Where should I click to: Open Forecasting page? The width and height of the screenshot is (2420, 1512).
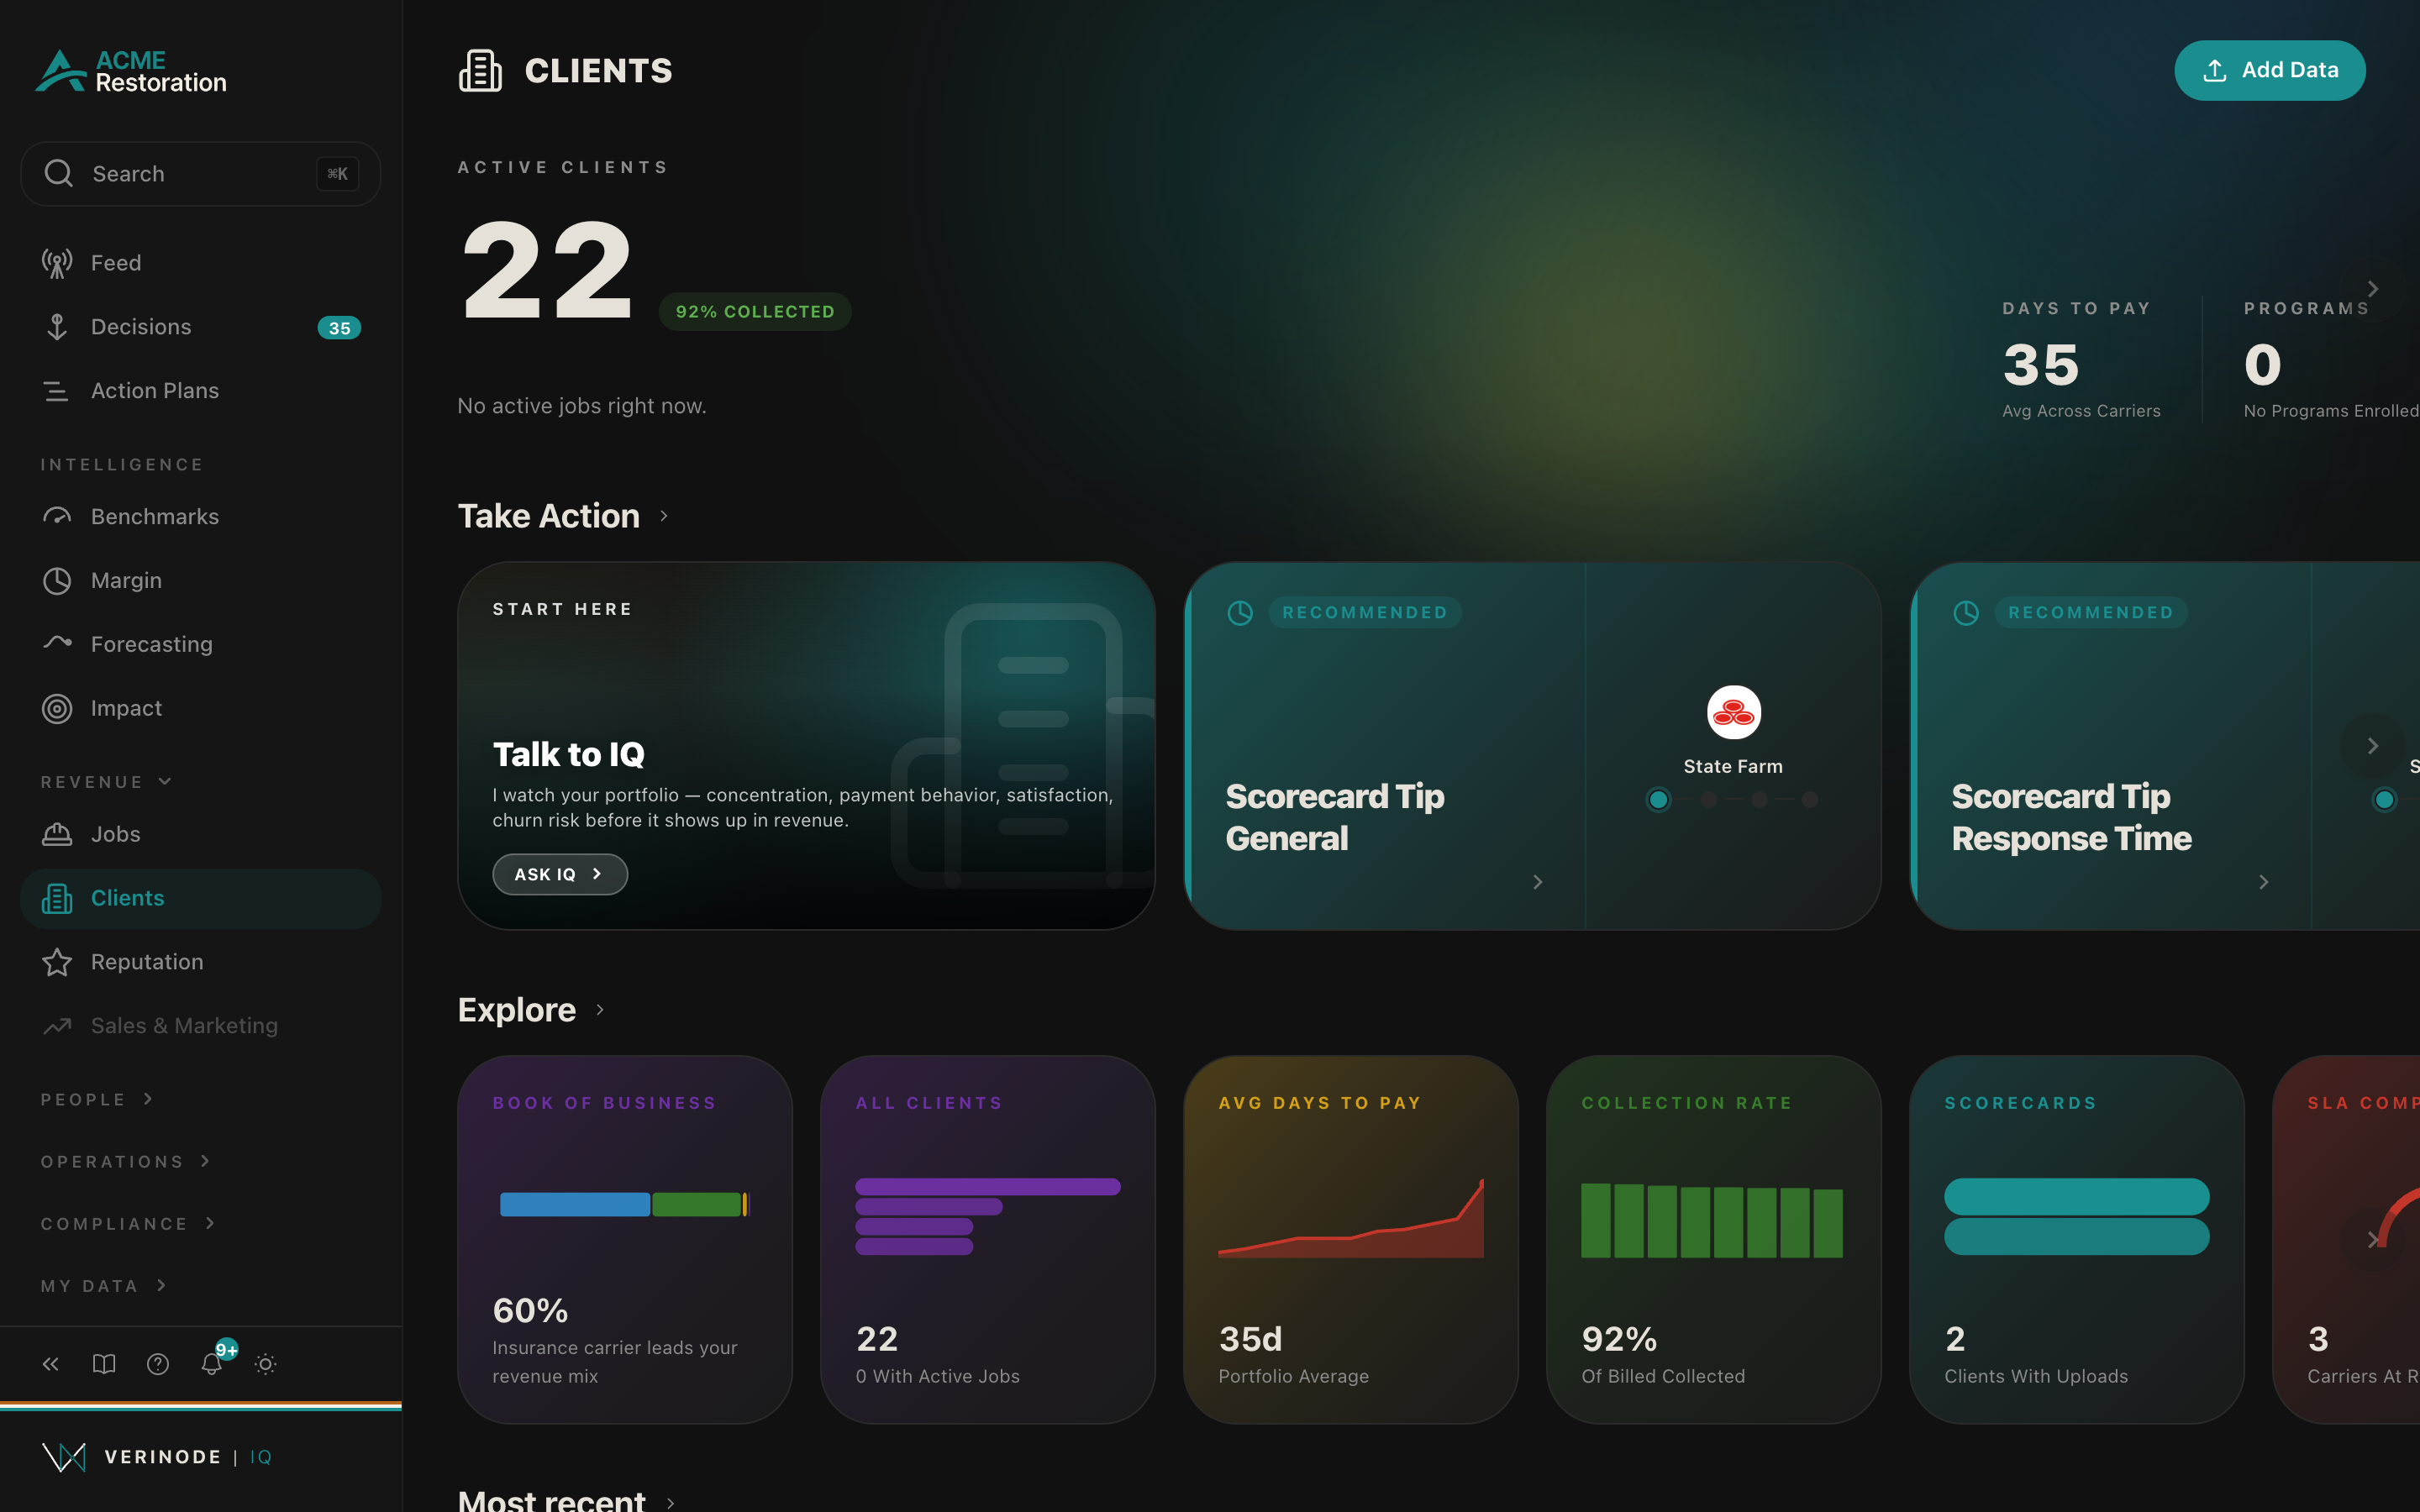pyautogui.click(x=200, y=644)
